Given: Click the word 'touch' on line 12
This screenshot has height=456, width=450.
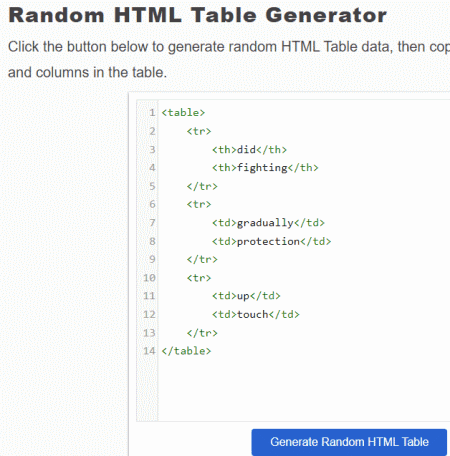Looking at the screenshot, I should pos(253,314).
